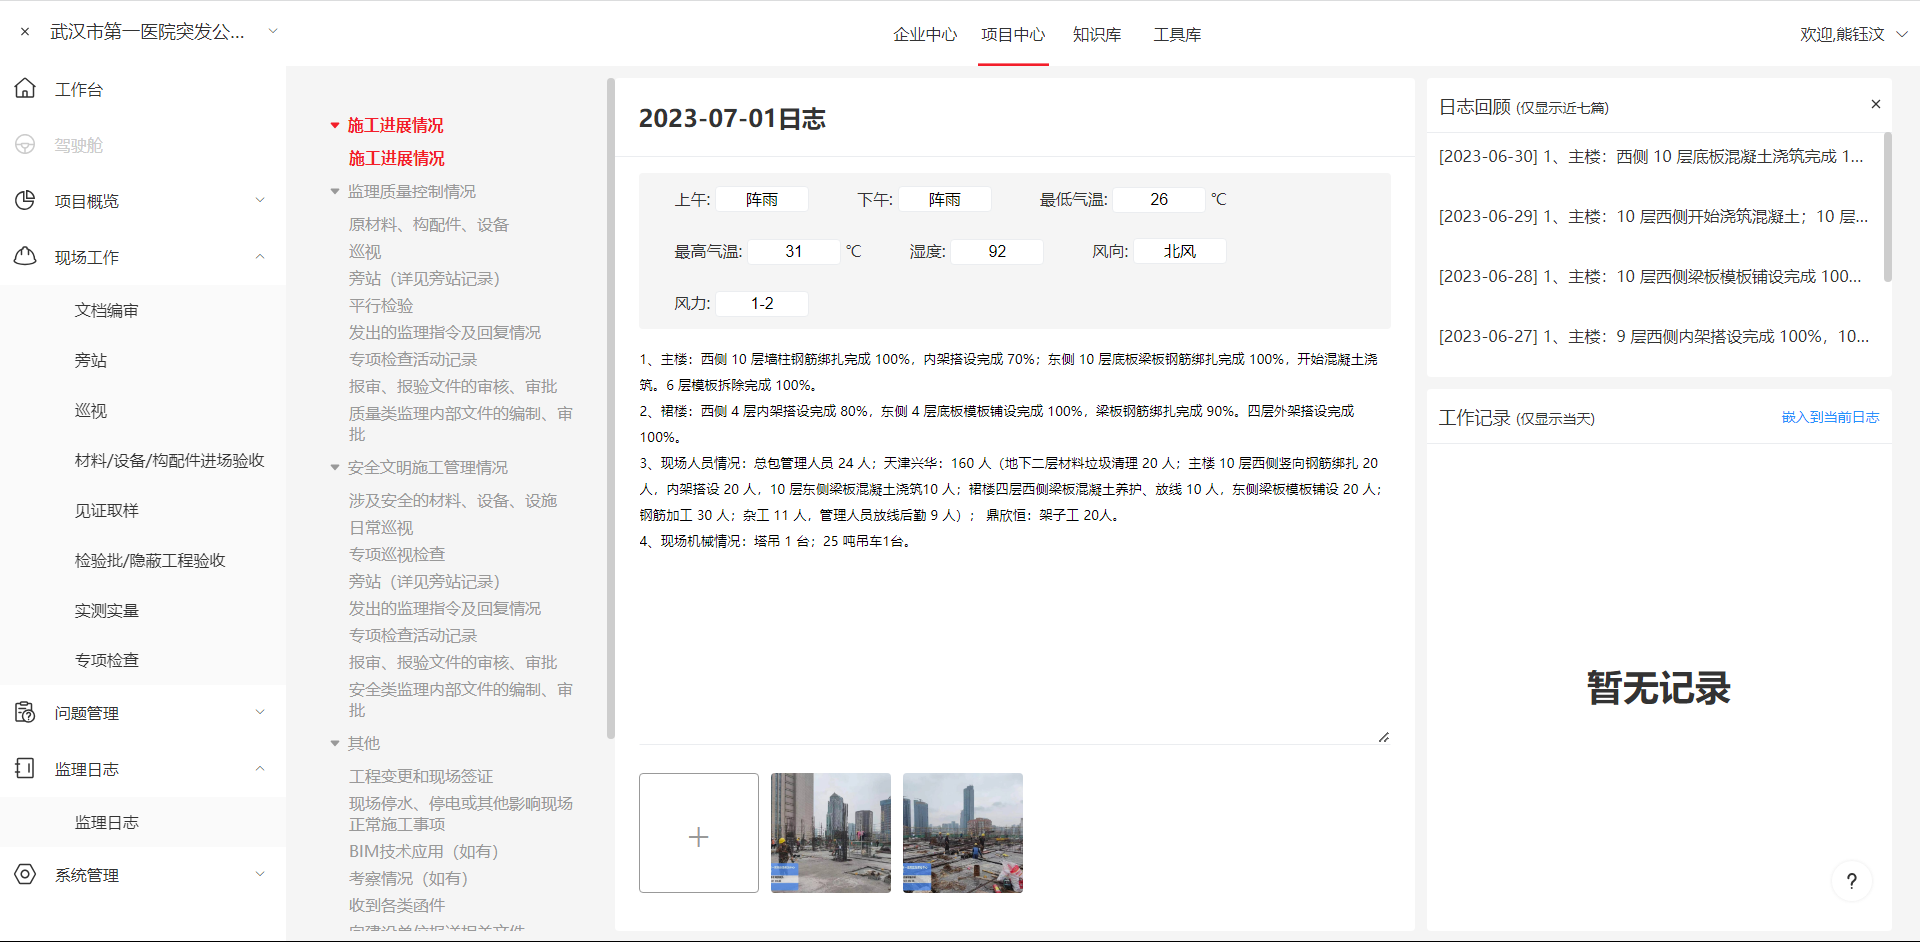Click the 风向 field
Screen dimensions: 1920x942
pos(1180,251)
